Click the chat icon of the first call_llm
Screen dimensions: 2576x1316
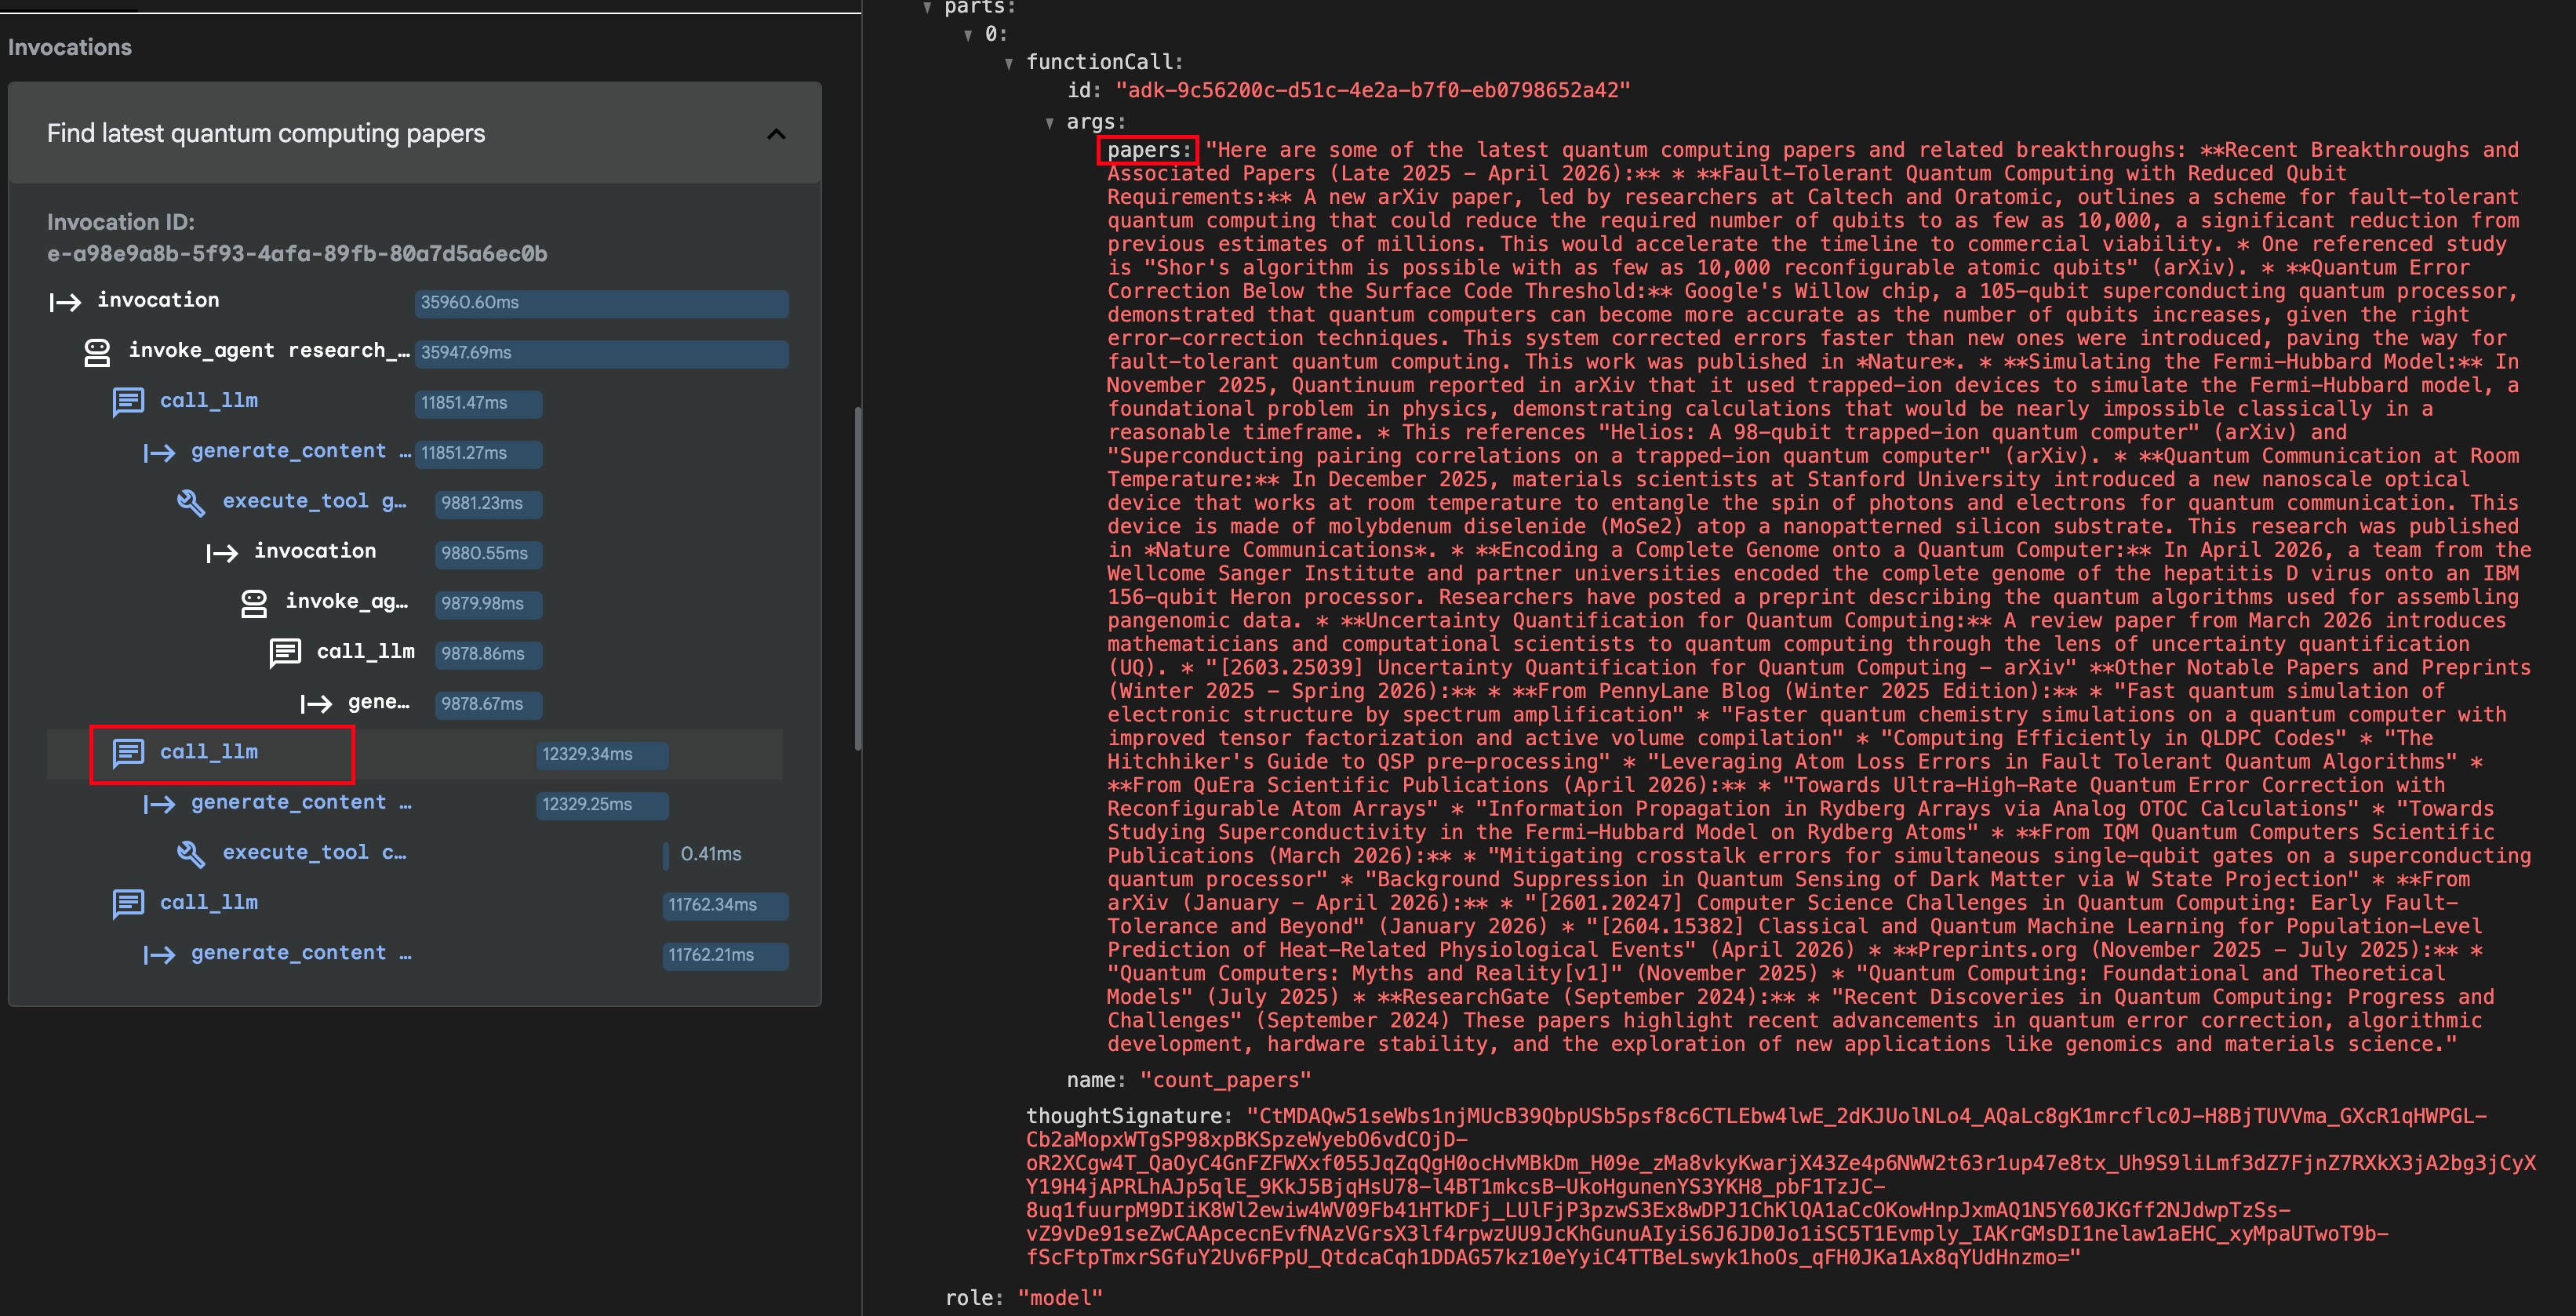128,402
